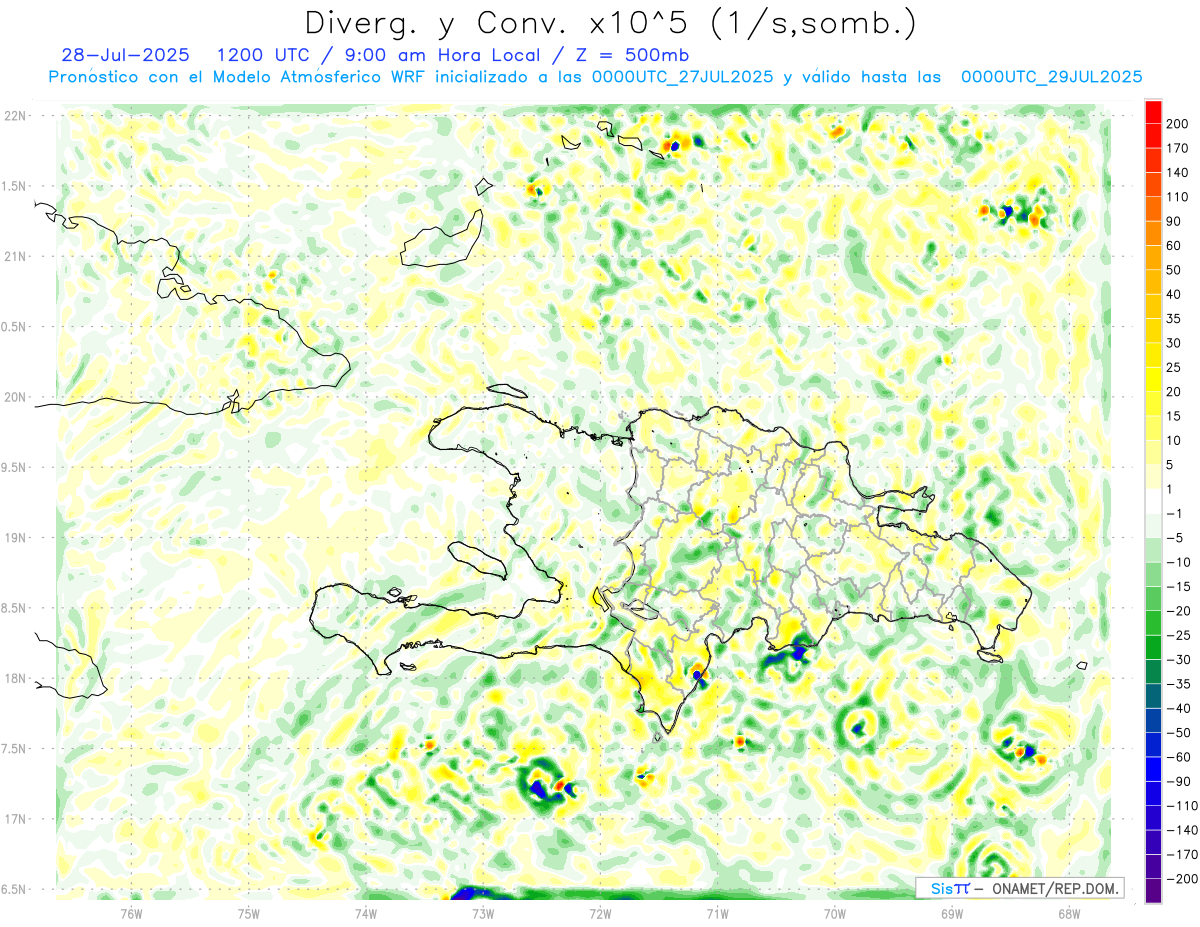Click the colorbar value '-140'
1200x927 pixels.
tap(1184, 830)
